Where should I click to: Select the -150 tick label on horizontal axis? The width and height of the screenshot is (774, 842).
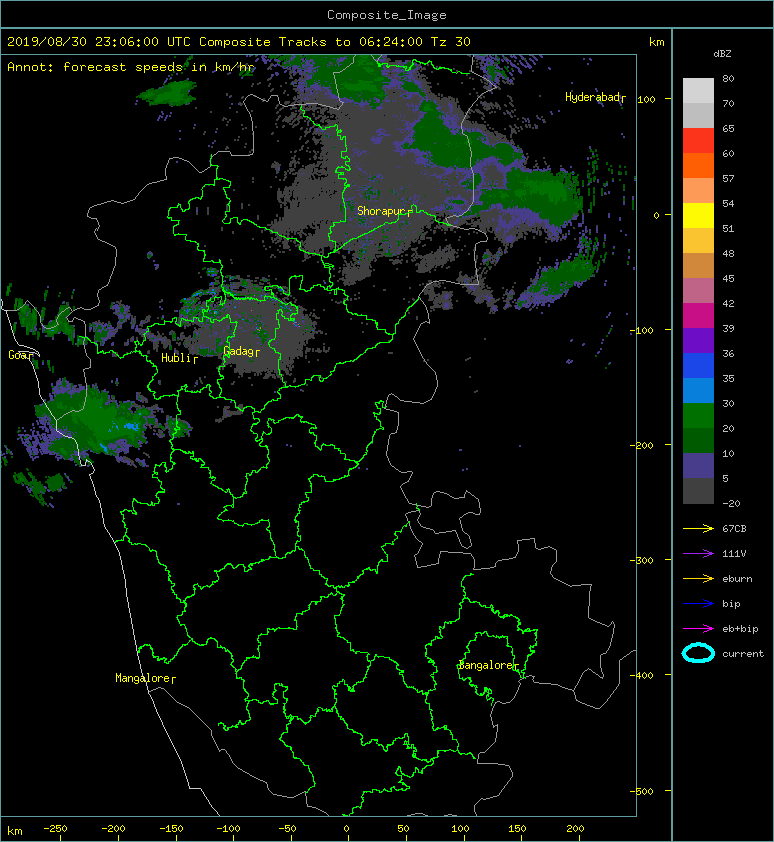click(x=171, y=829)
